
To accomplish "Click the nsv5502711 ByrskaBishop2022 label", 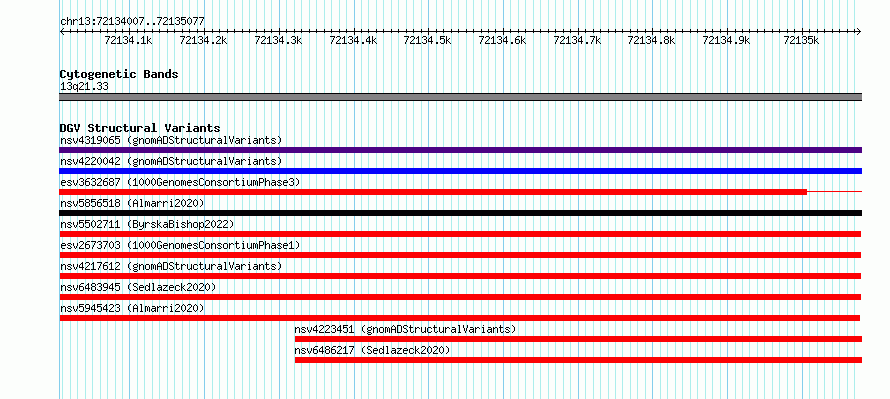I will (147, 224).
